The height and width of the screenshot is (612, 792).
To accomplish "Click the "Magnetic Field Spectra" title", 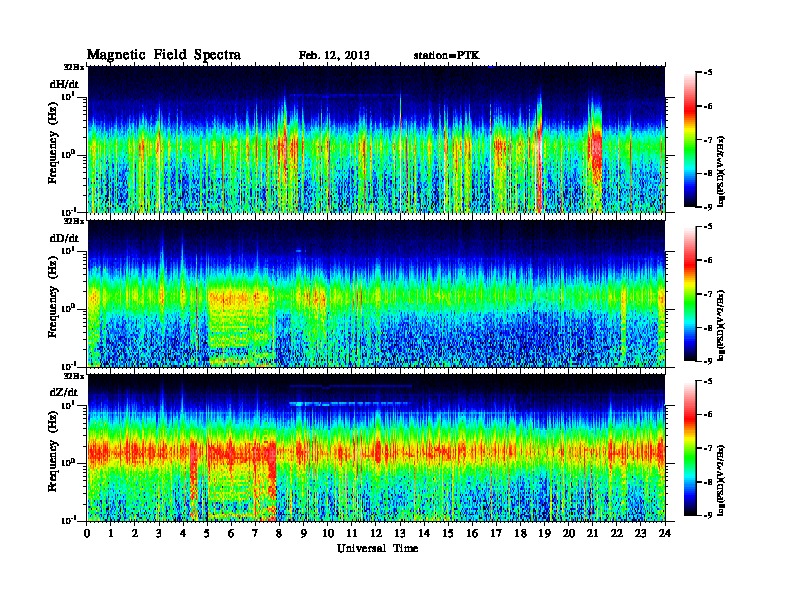I will pos(164,55).
